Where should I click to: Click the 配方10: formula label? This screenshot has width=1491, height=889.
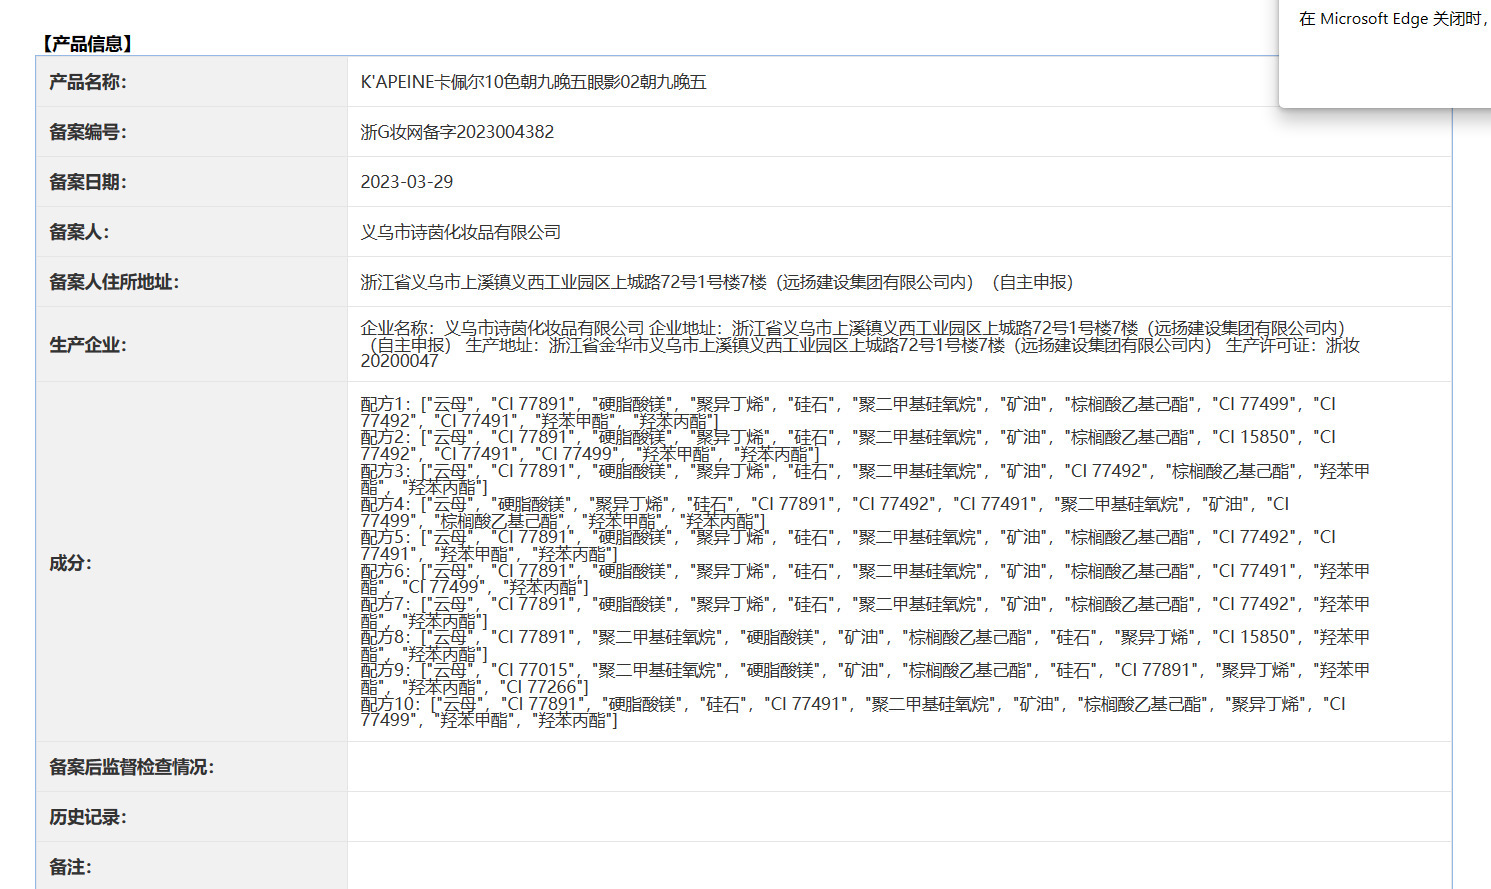click(393, 704)
